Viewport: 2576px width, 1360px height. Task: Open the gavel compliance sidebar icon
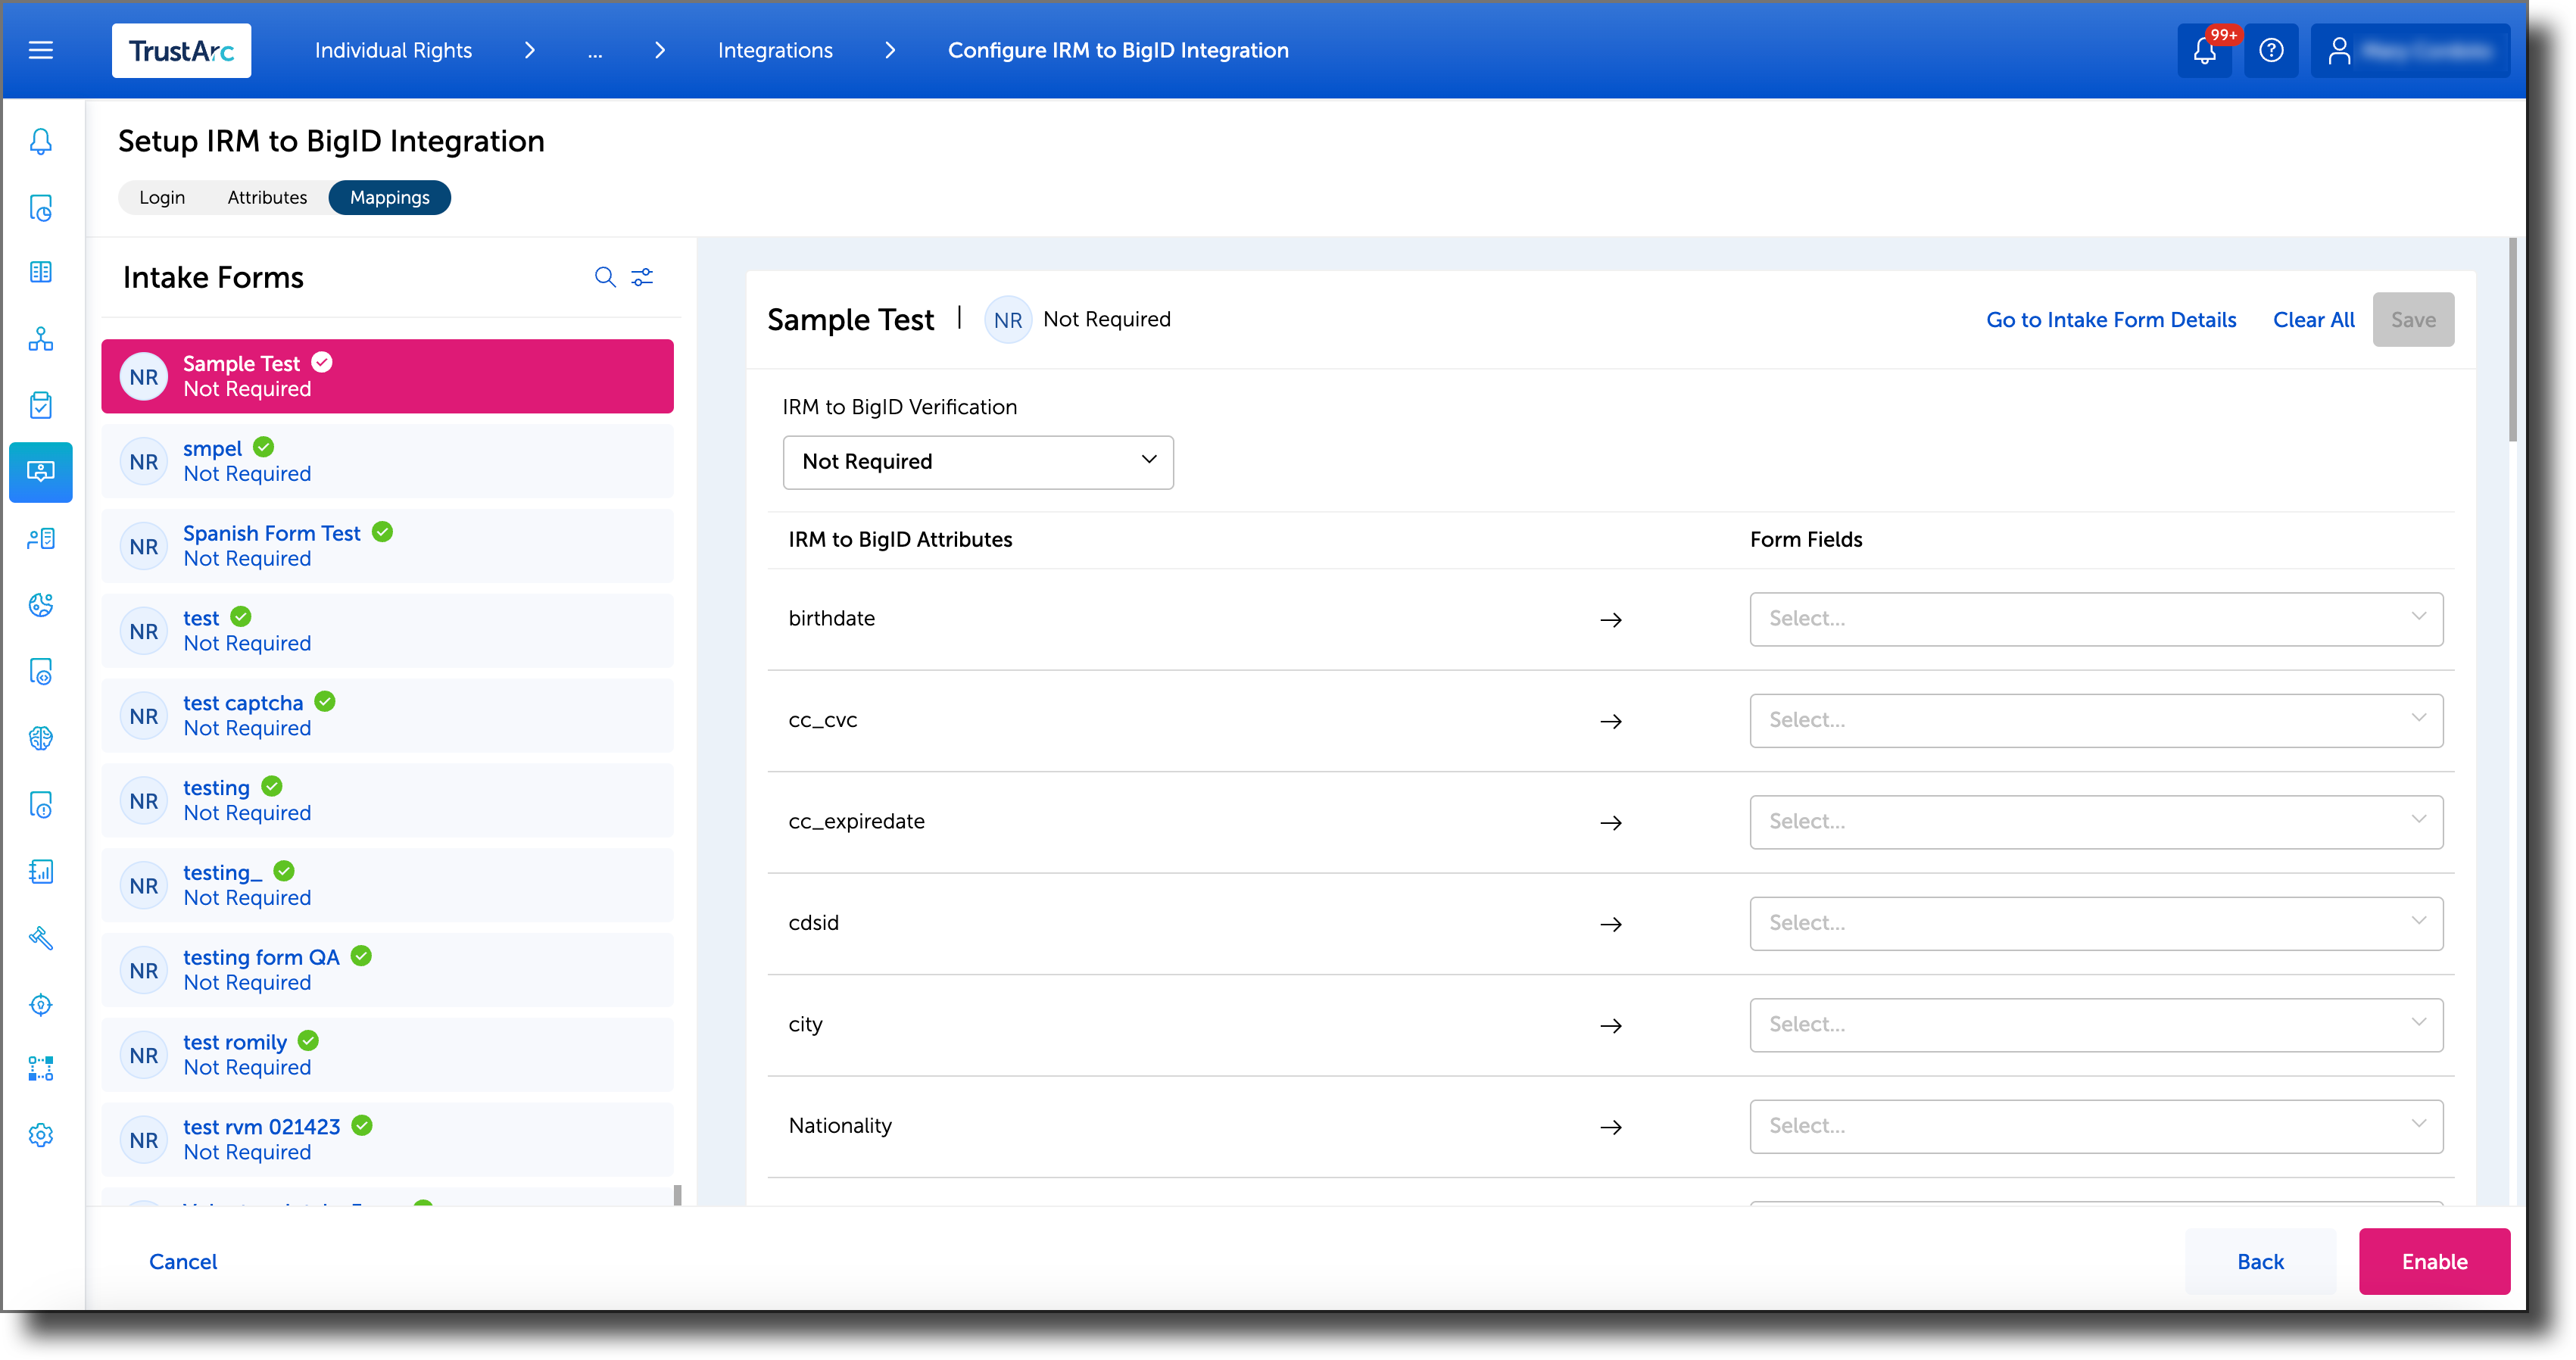point(41,939)
